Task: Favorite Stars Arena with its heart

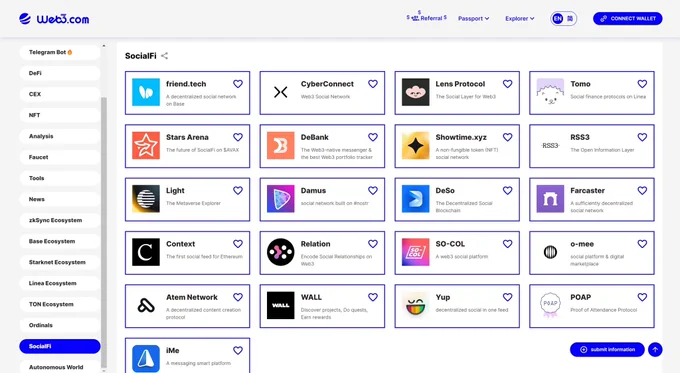Action: pos(238,137)
